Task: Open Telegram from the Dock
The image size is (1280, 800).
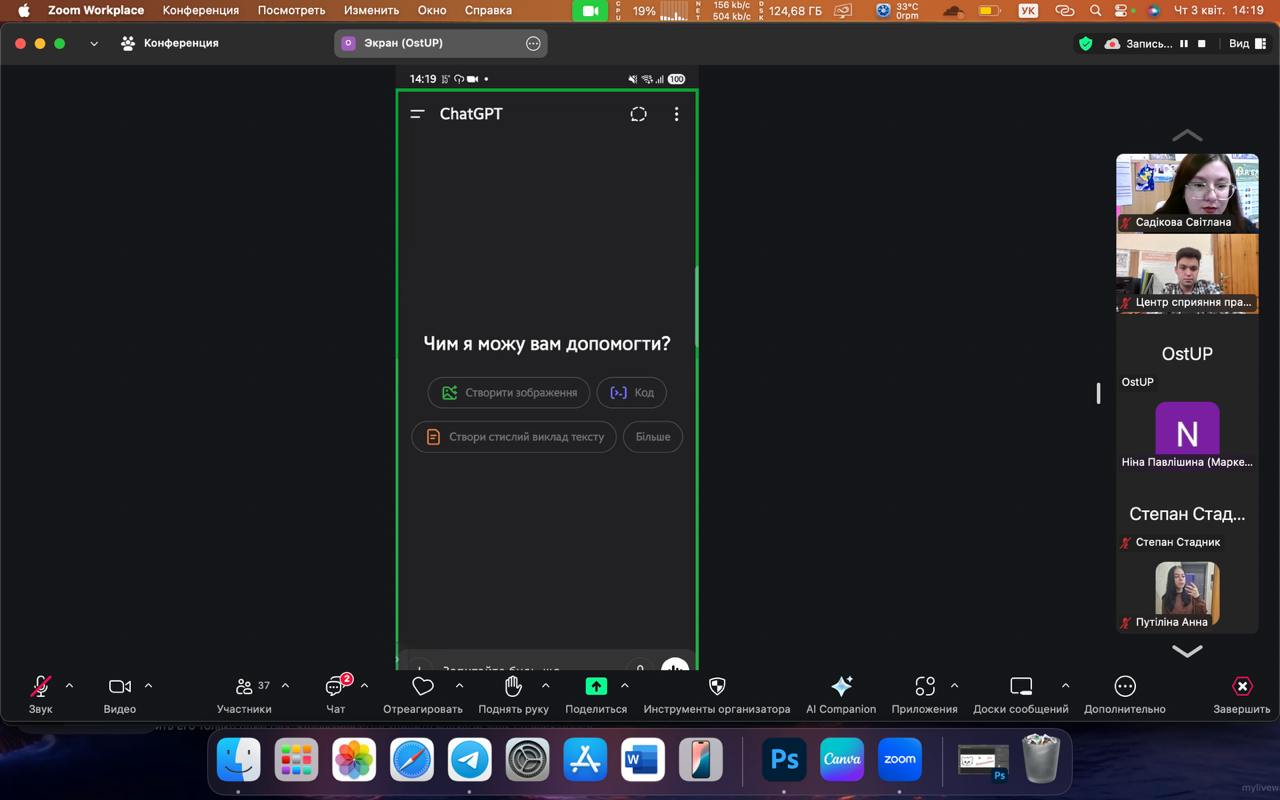Action: [469, 761]
